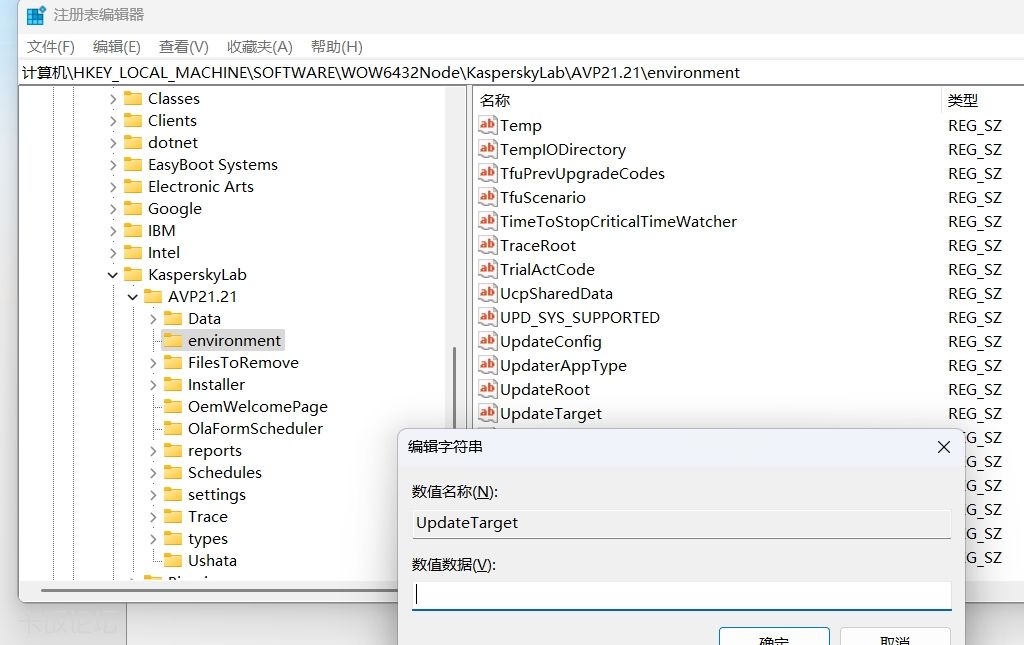Select the TfuPrevUpgradeCodes value icon
Image resolution: width=1024 pixels, height=645 pixels.
[x=487, y=173]
